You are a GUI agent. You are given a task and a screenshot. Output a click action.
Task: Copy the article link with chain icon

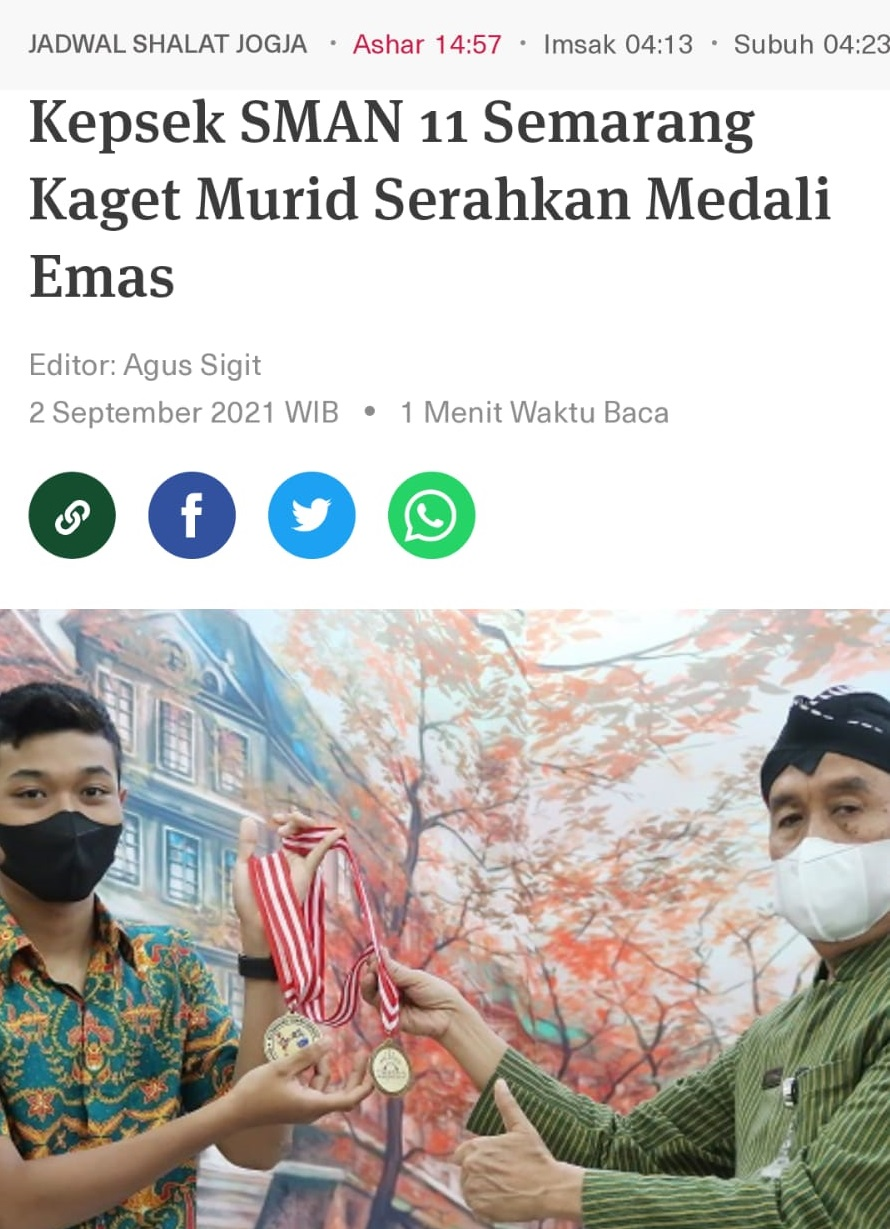pyautogui.click(x=72, y=515)
